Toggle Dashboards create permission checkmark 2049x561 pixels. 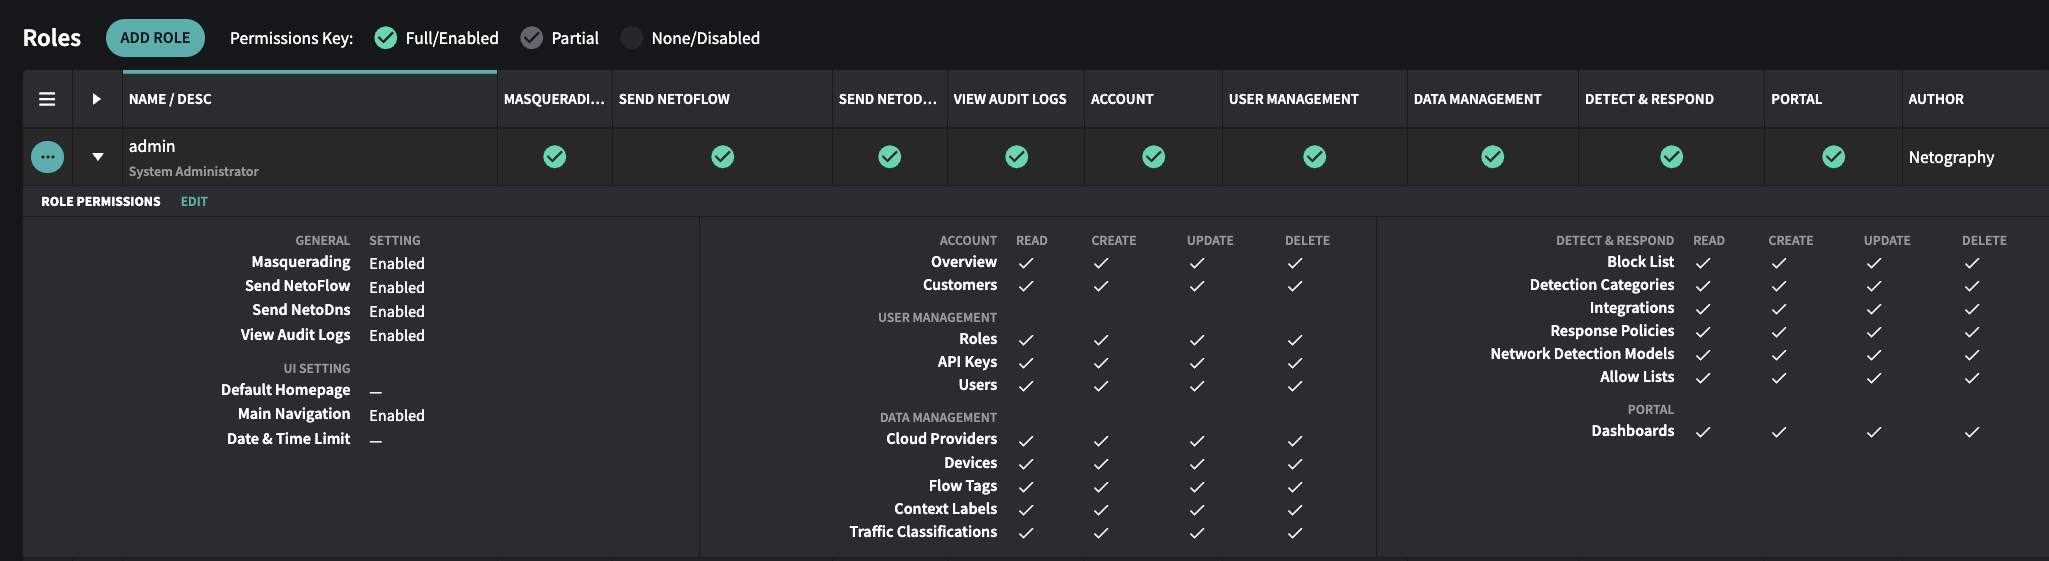[1778, 432]
